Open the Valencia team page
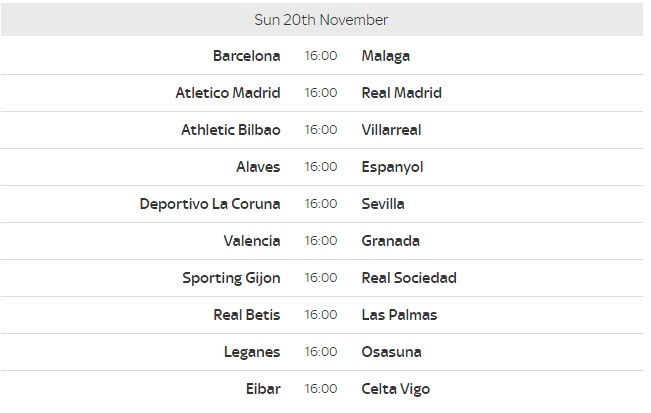The width and height of the screenshot is (651, 413). 252,240
